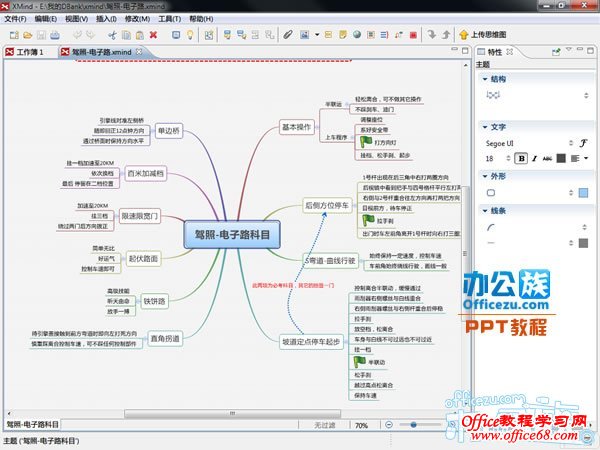Open dropdown arrow next to Insert Image icon

317,35
